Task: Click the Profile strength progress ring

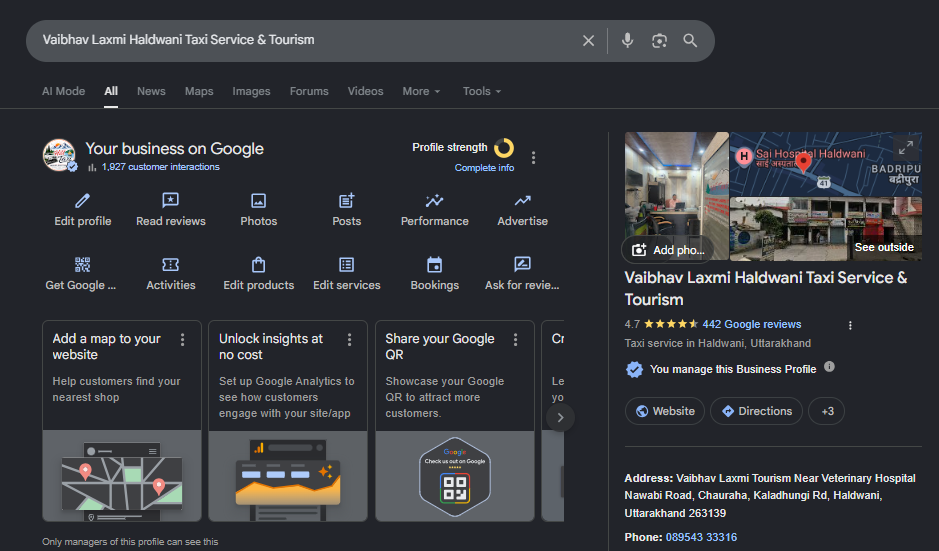Action: pos(504,147)
